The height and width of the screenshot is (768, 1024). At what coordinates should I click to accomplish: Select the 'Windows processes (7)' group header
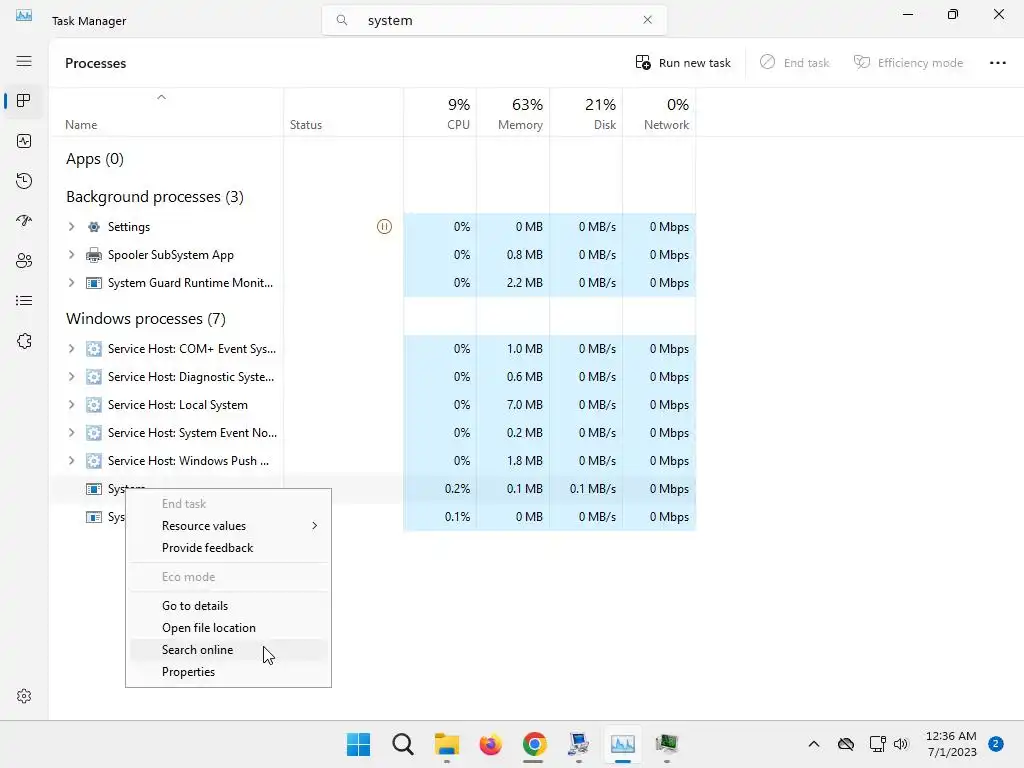pos(146,319)
